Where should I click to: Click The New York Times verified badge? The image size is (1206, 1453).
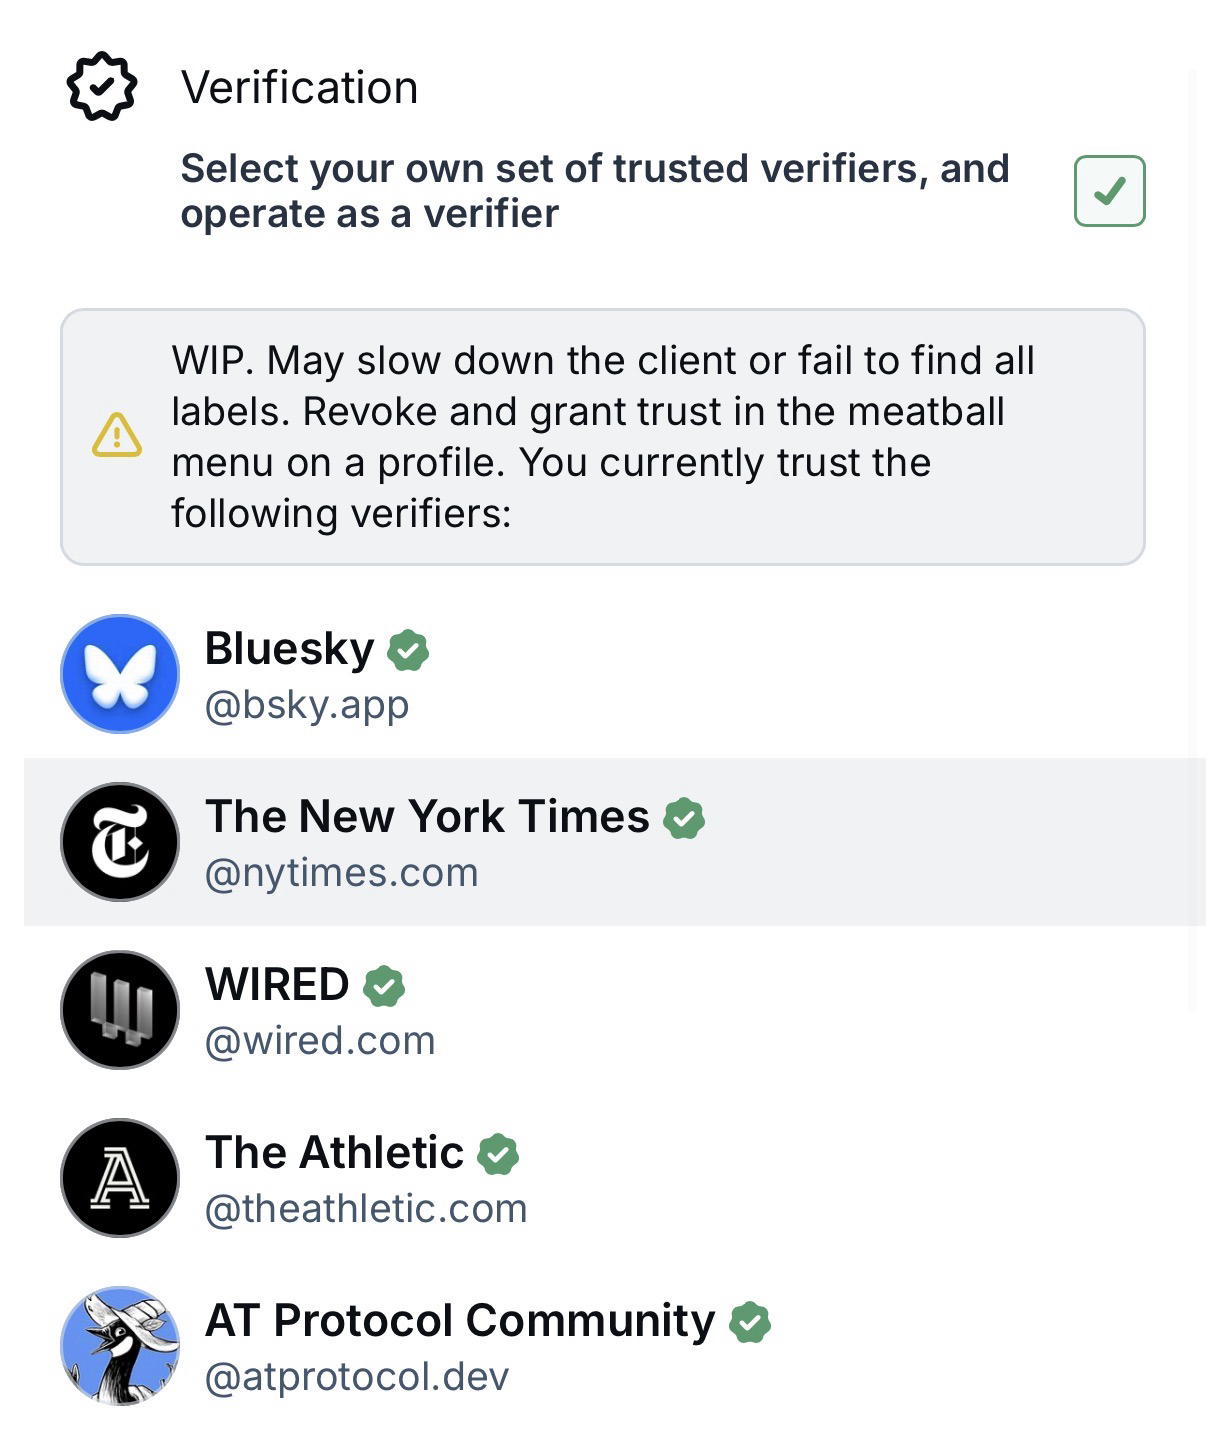tap(684, 818)
